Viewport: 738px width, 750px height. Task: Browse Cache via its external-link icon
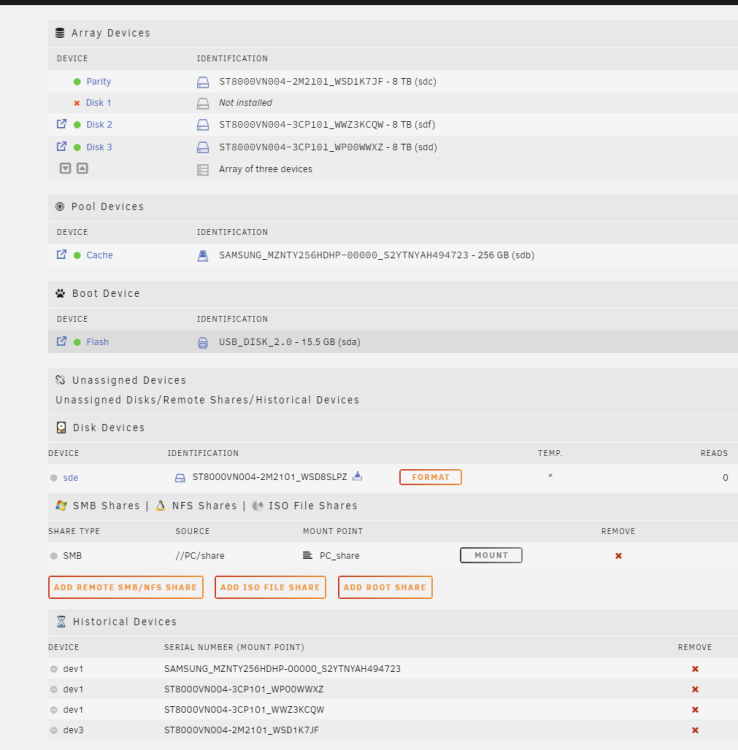(61, 254)
